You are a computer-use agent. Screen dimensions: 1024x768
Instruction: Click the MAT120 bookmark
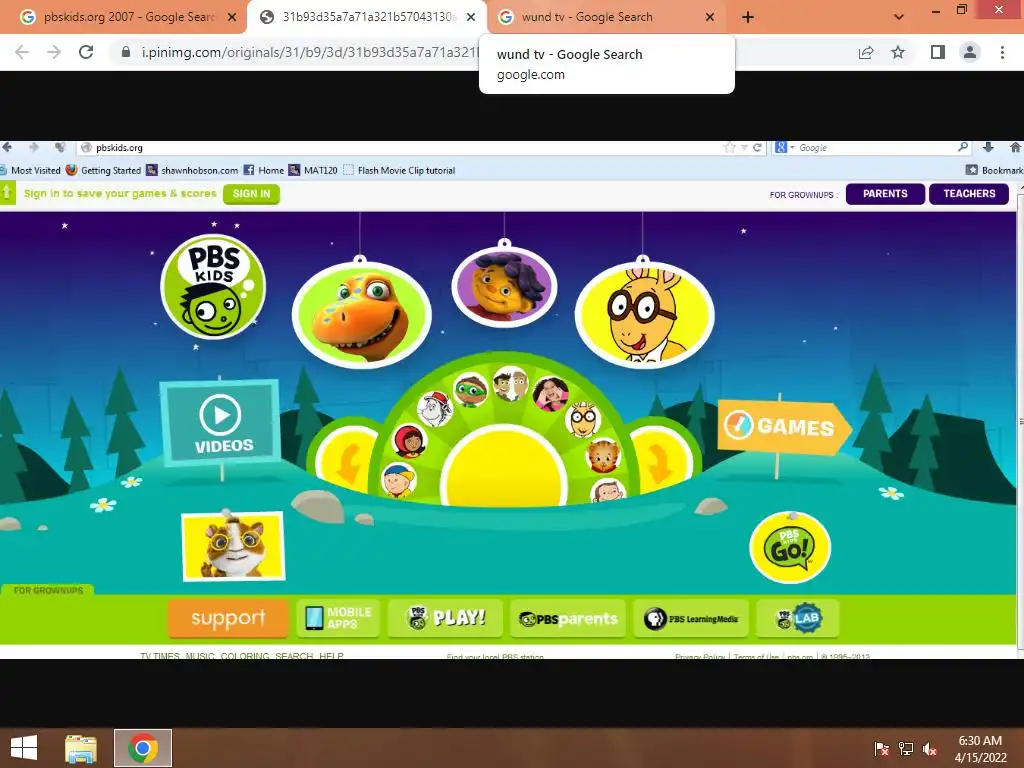tap(313, 170)
